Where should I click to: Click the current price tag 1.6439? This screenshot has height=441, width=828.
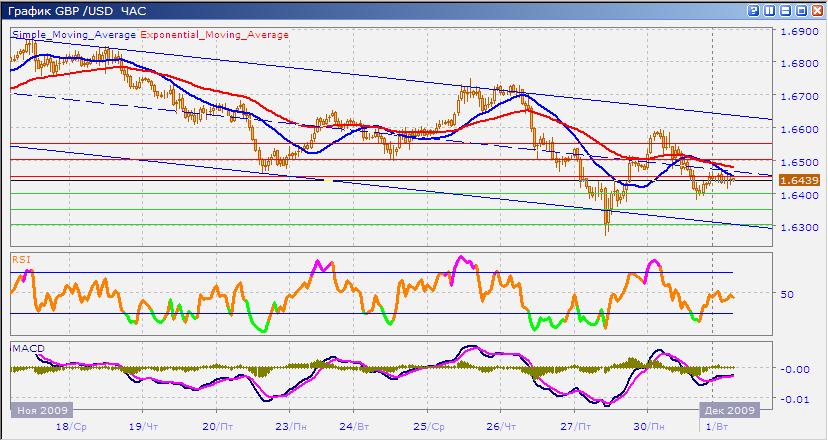pos(793,179)
